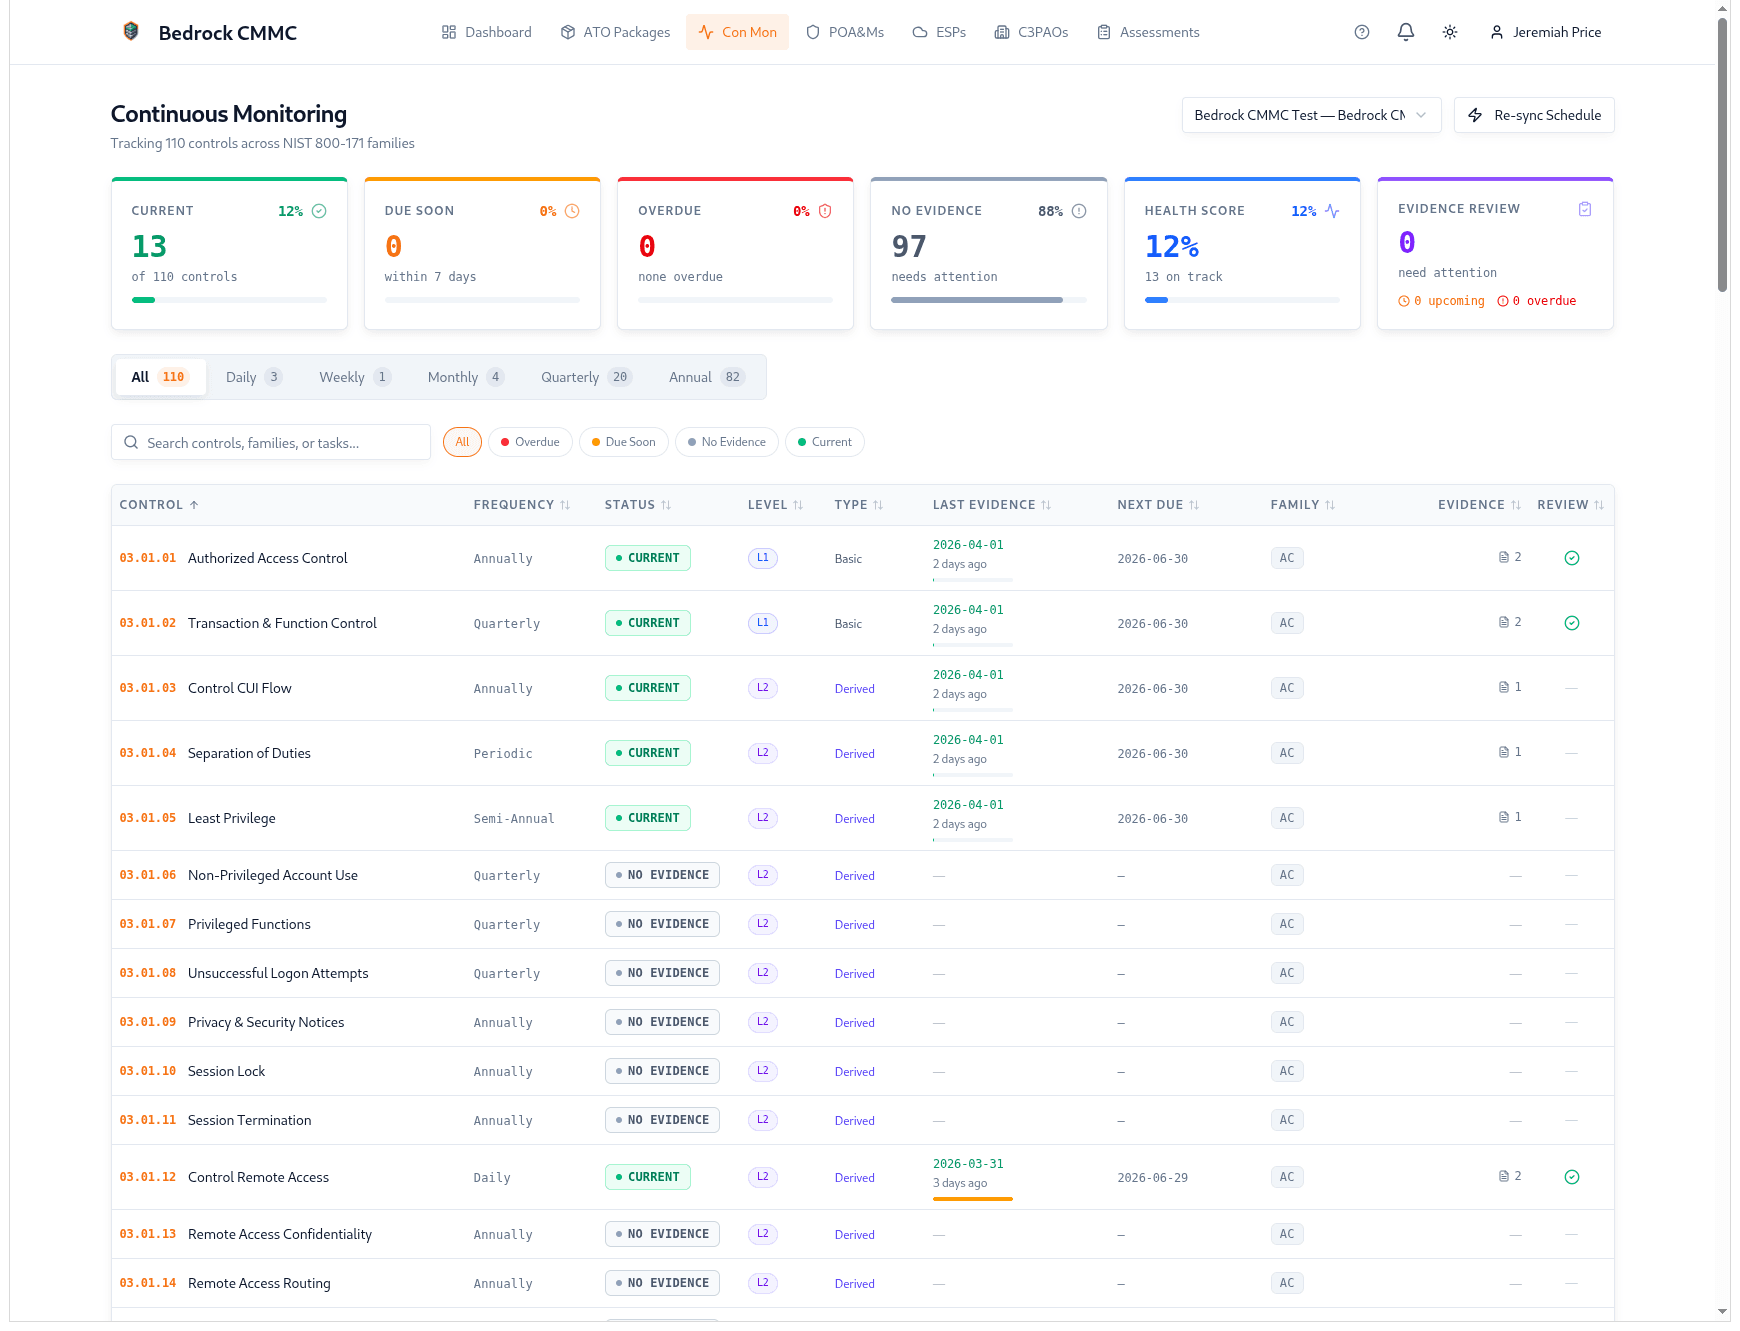This screenshot has width=1740, height=1331.
Task: Click inside the controls search field
Action: [x=270, y=442]
